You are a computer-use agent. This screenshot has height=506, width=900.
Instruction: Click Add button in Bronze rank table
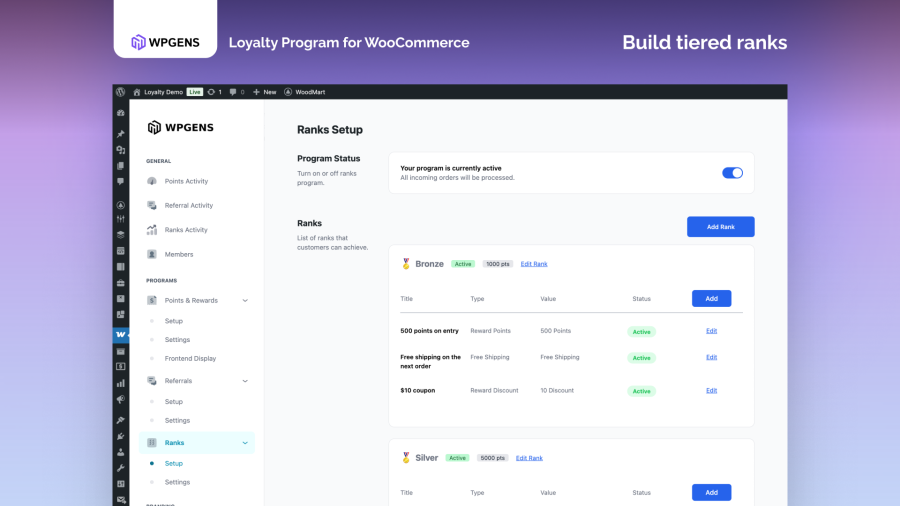(x=711, y=298)
